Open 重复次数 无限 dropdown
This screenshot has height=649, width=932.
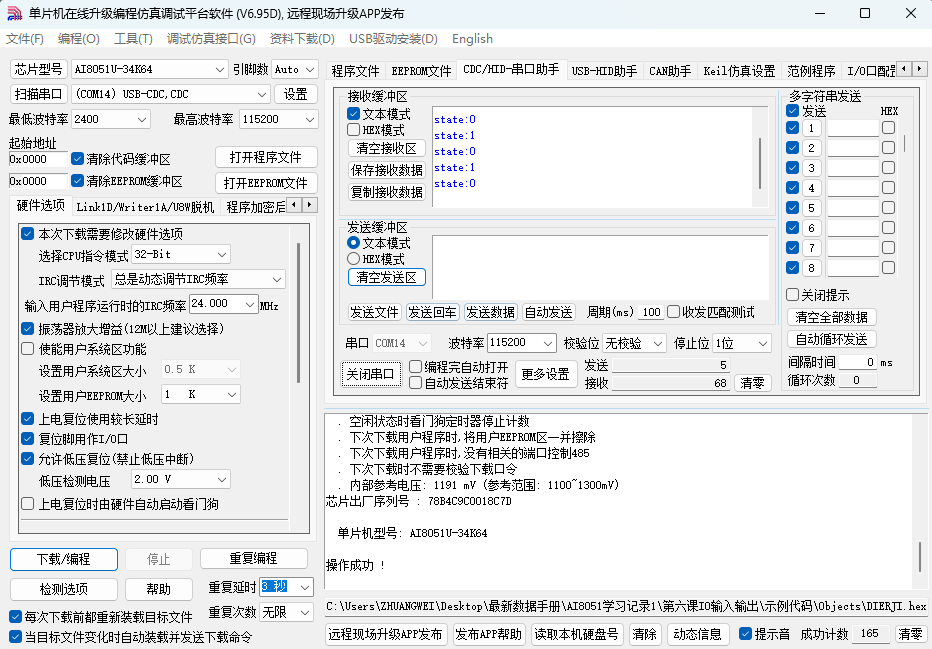[286, 612]
